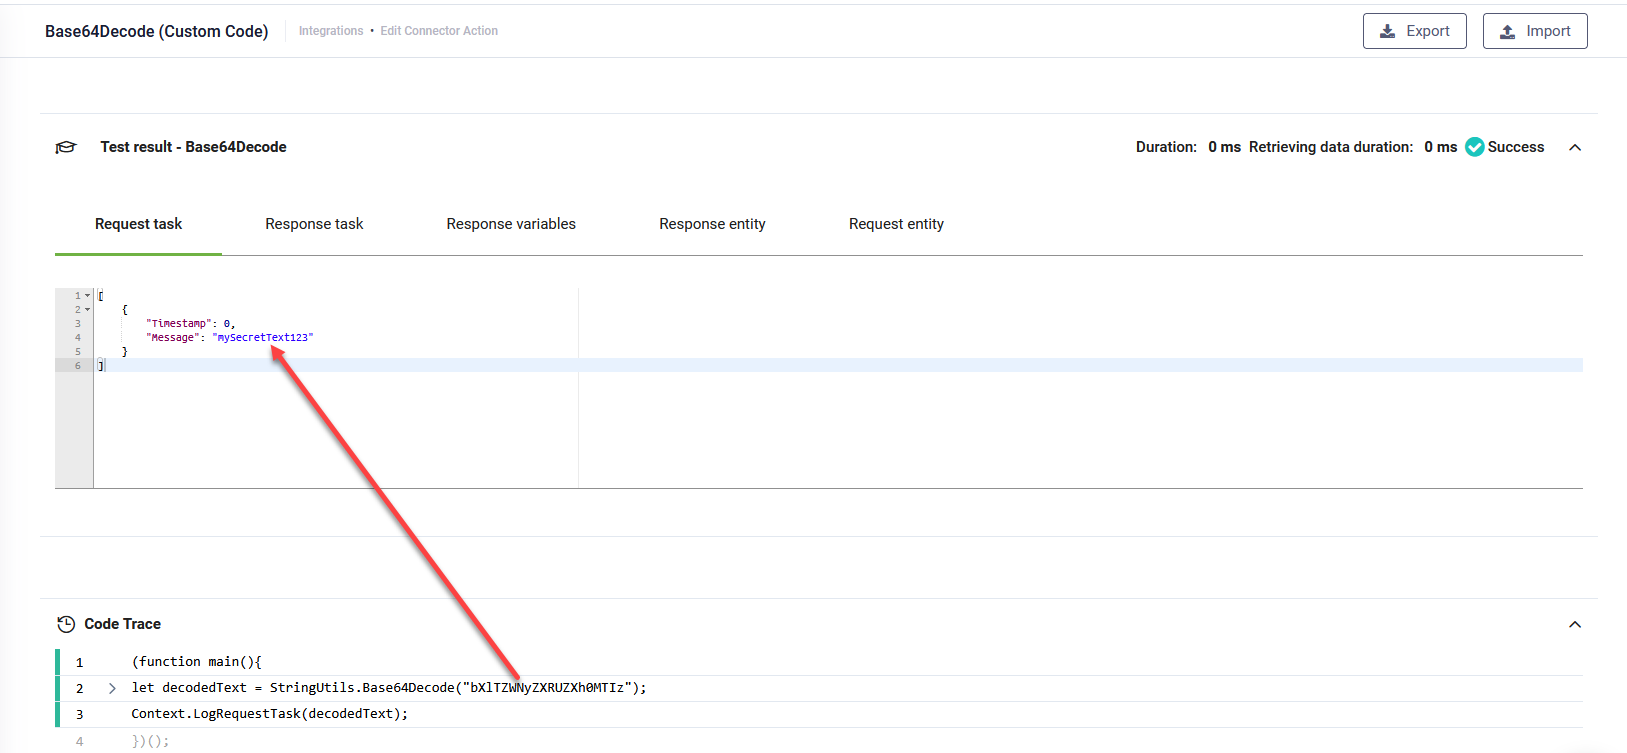
Task: Click the "Duration:" label in header
Action: point(1166,147)
